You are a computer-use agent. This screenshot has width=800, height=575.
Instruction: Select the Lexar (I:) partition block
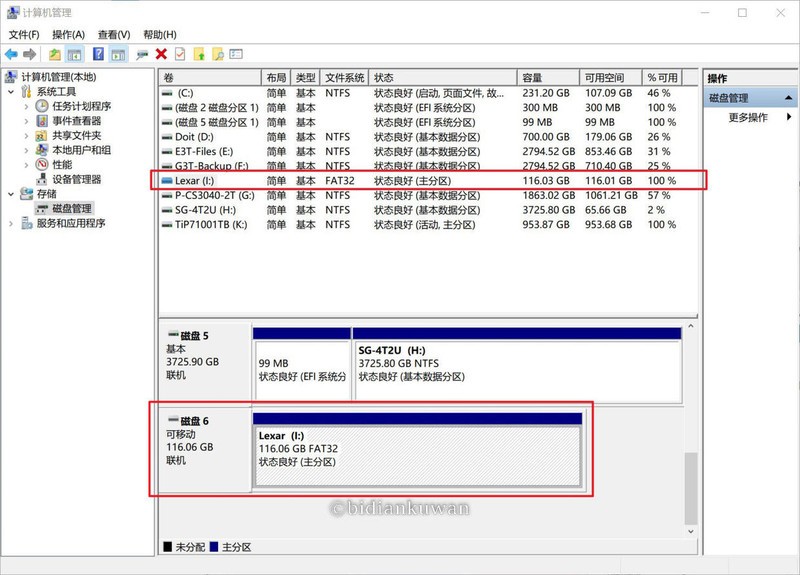click(417, 450)
